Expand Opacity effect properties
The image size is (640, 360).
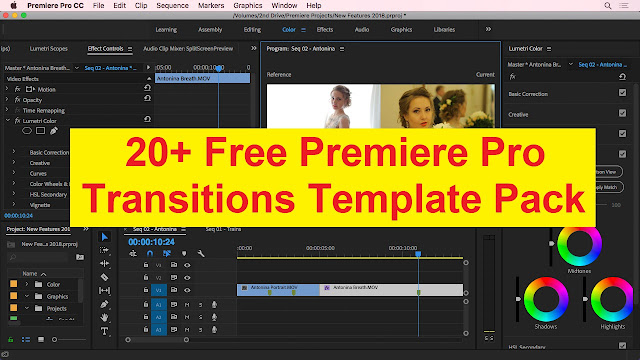[x=7, y=99]
